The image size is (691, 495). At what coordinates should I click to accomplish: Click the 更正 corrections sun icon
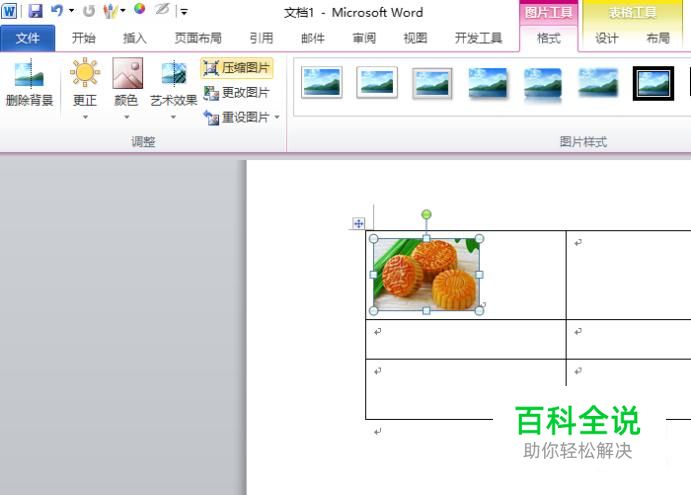(x=85, y=72)
